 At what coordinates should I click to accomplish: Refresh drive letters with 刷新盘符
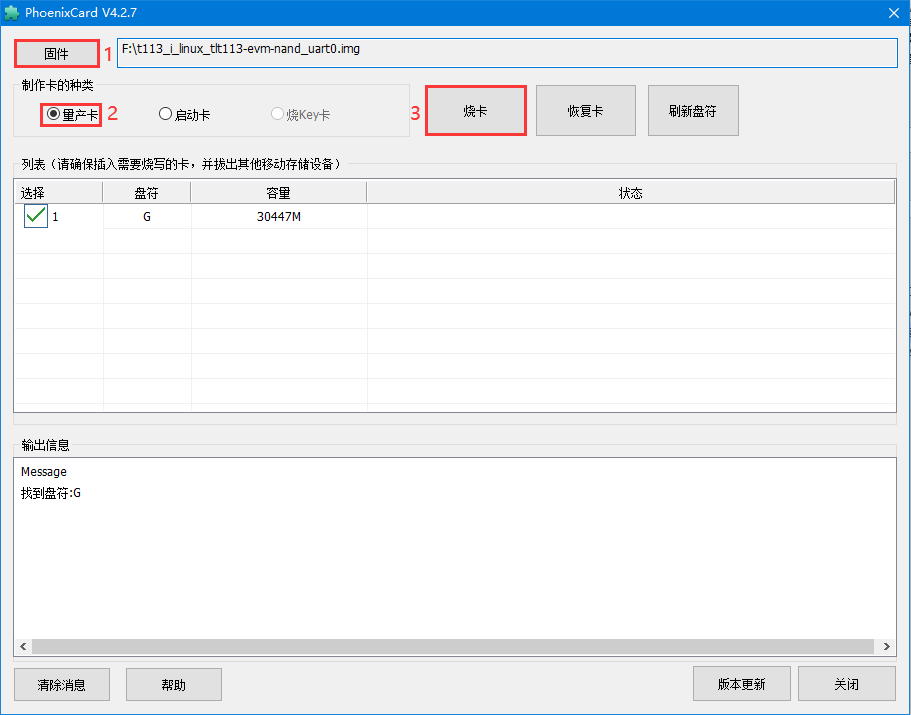click(693, 111)
